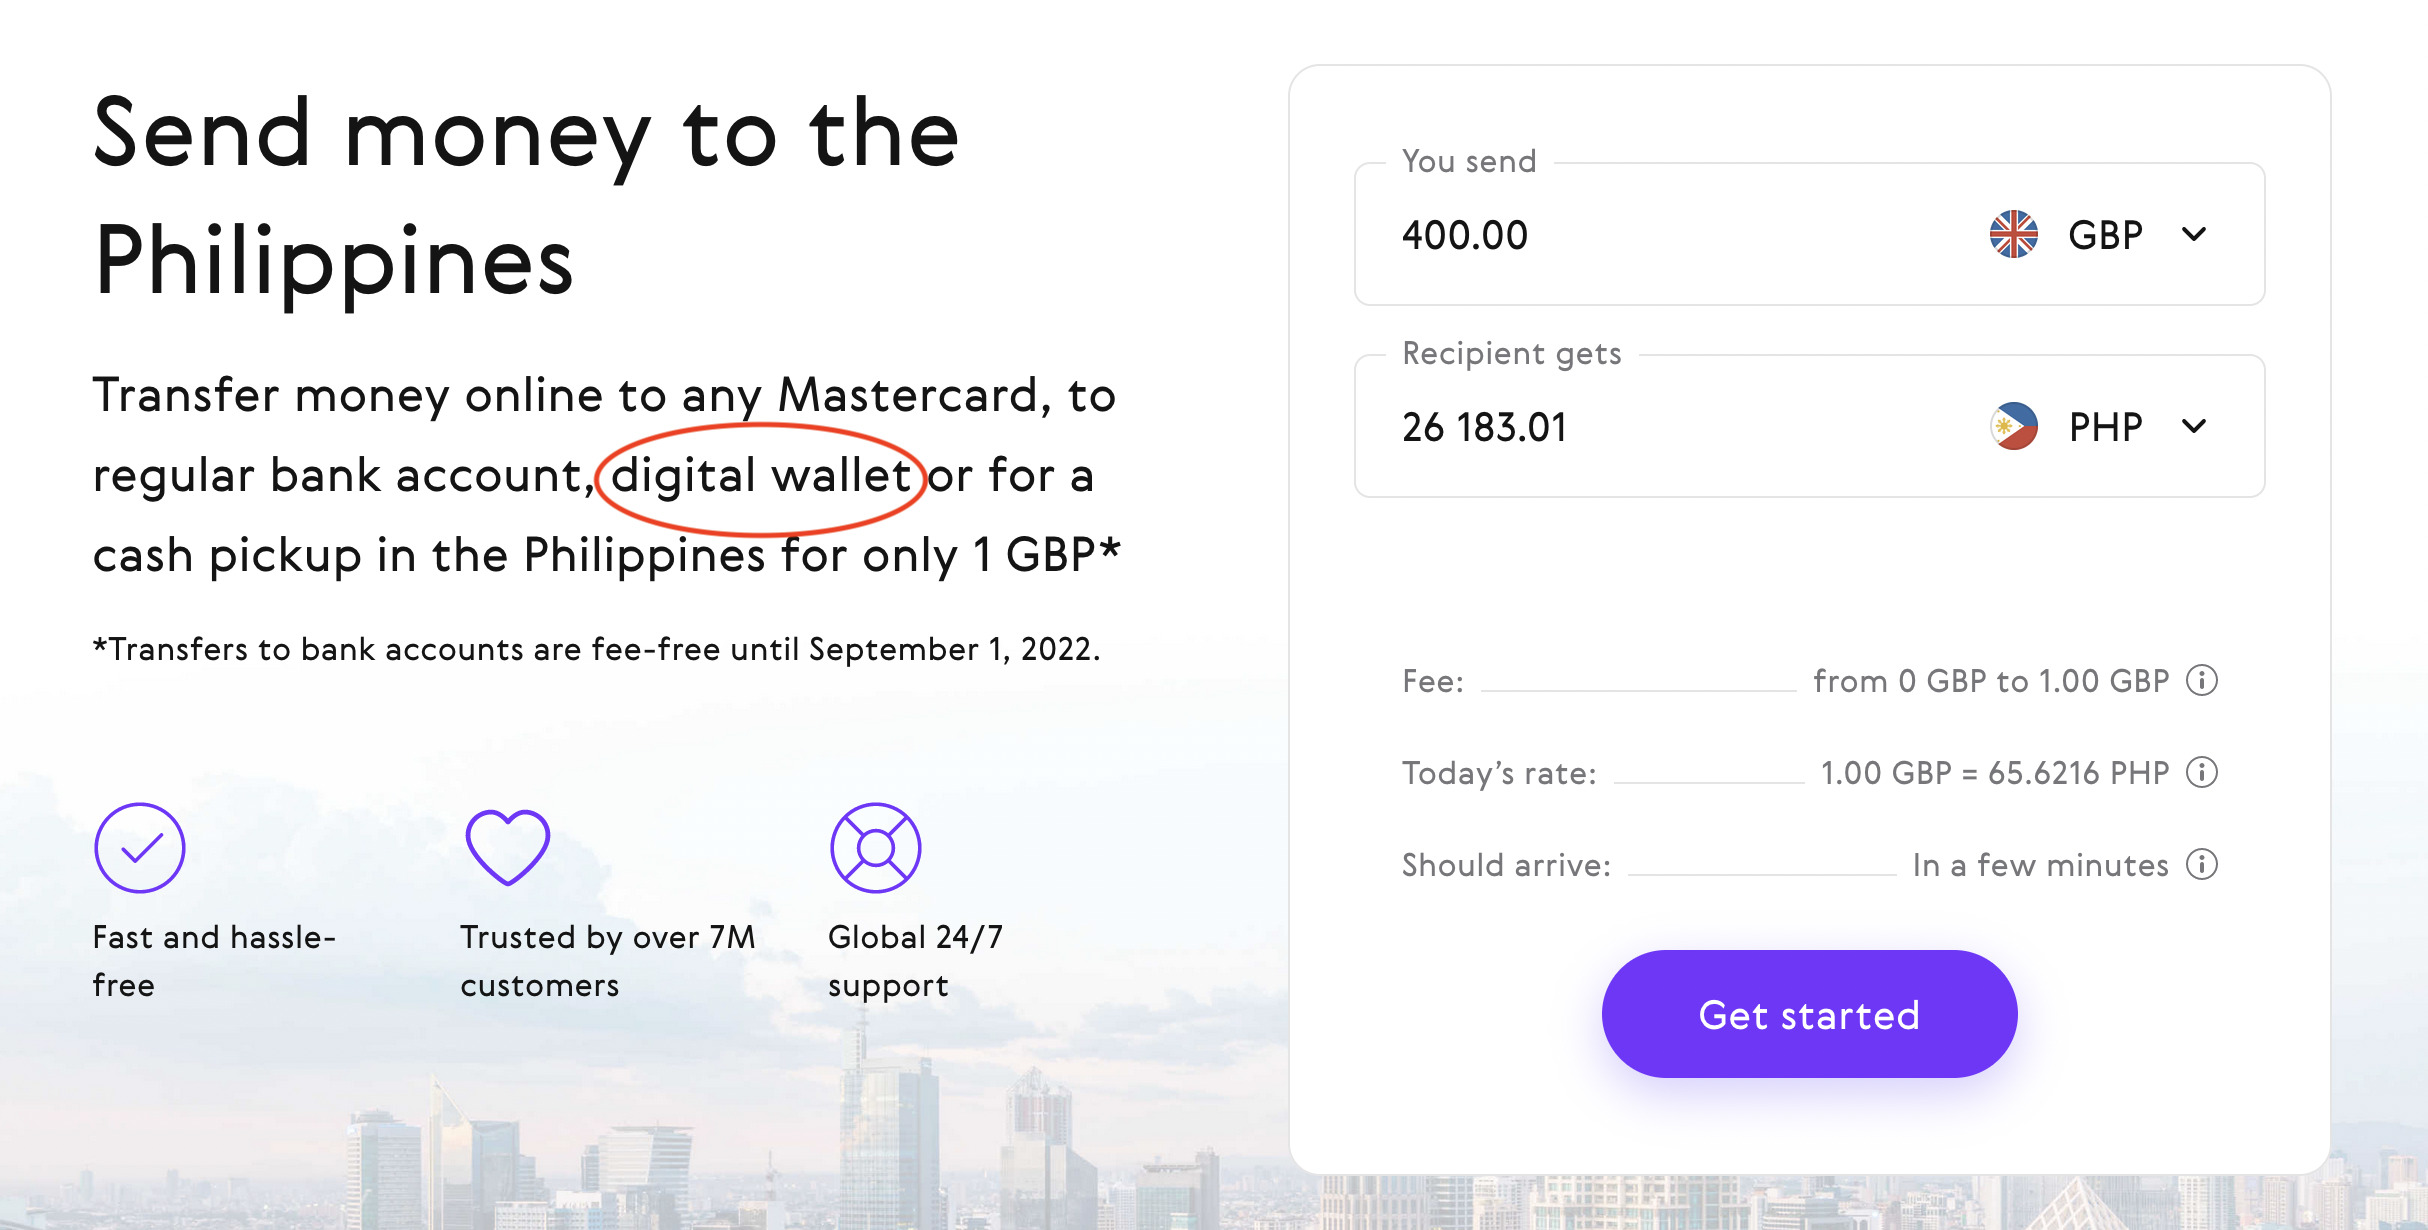
Task: Click the lifebuoy support icon
Action: [x=876, y=848]
